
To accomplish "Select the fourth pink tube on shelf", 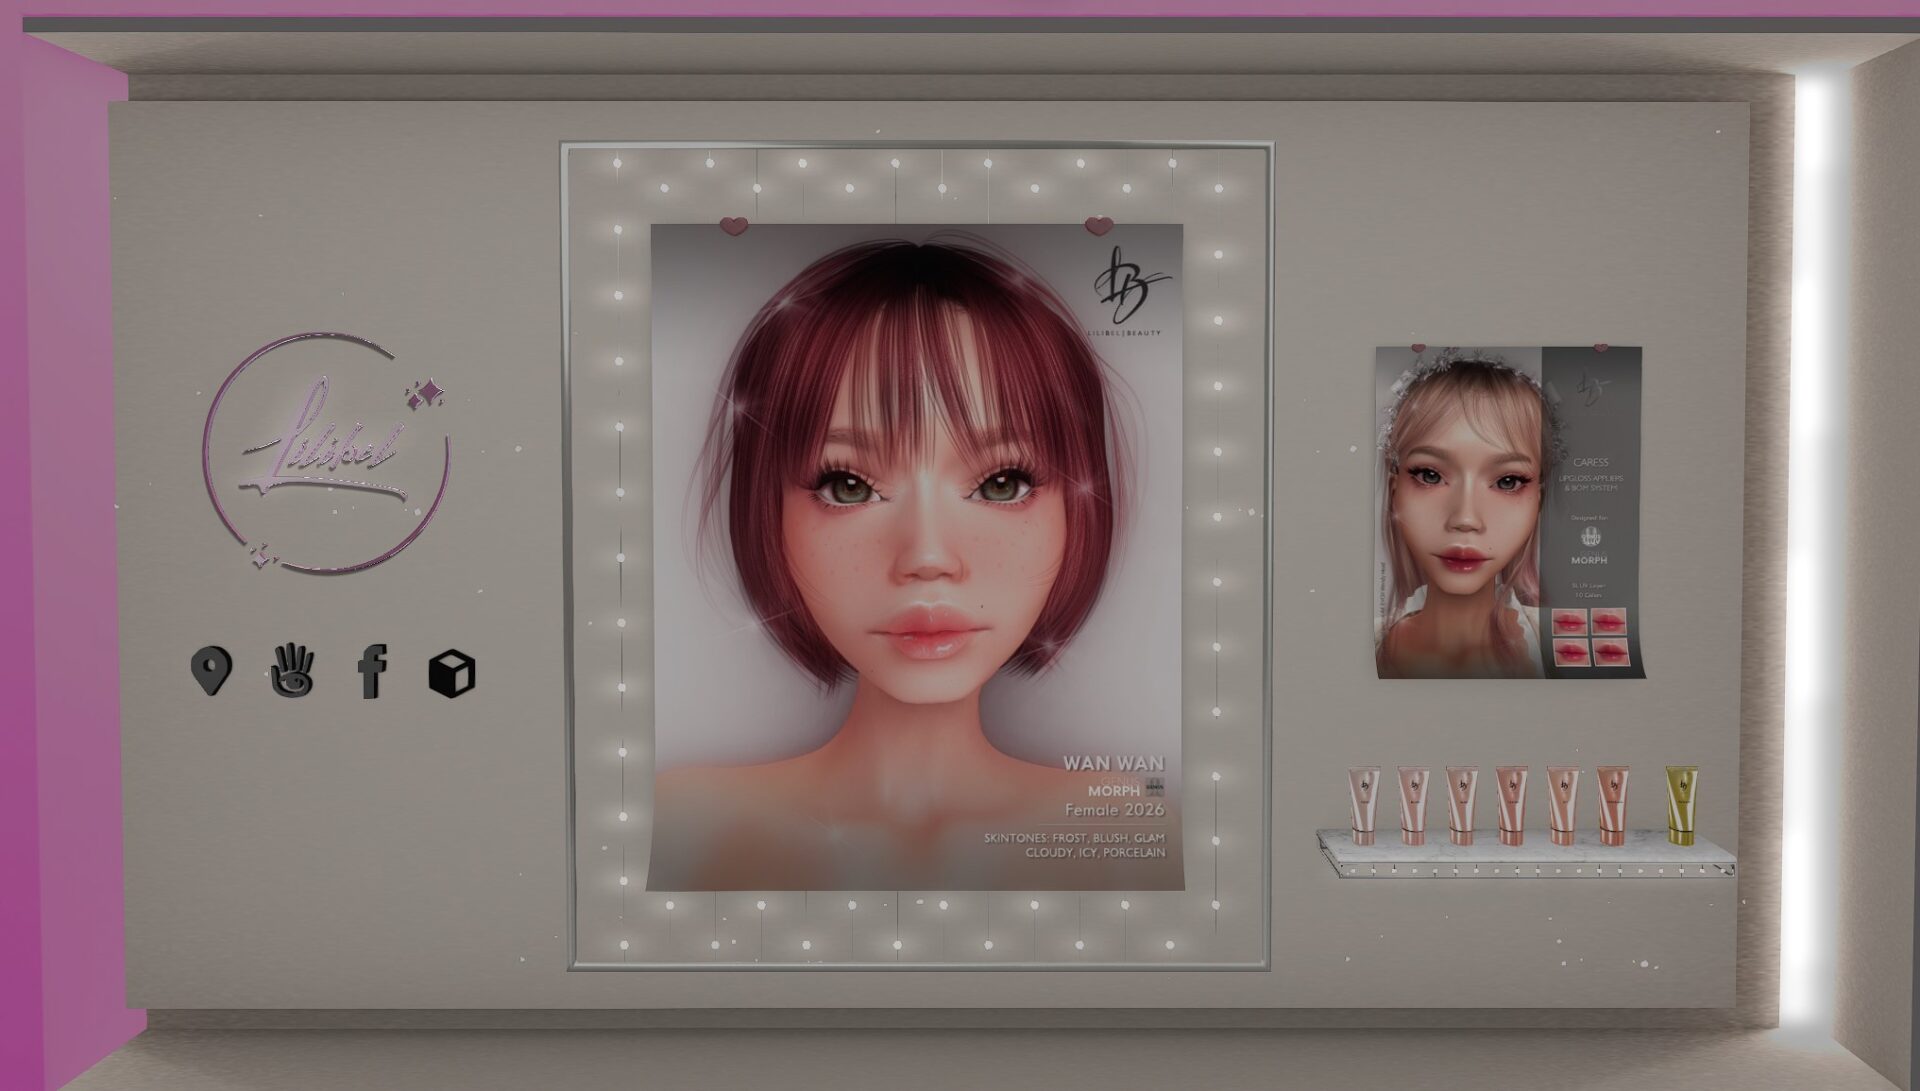I will [x=1511, y=806].
